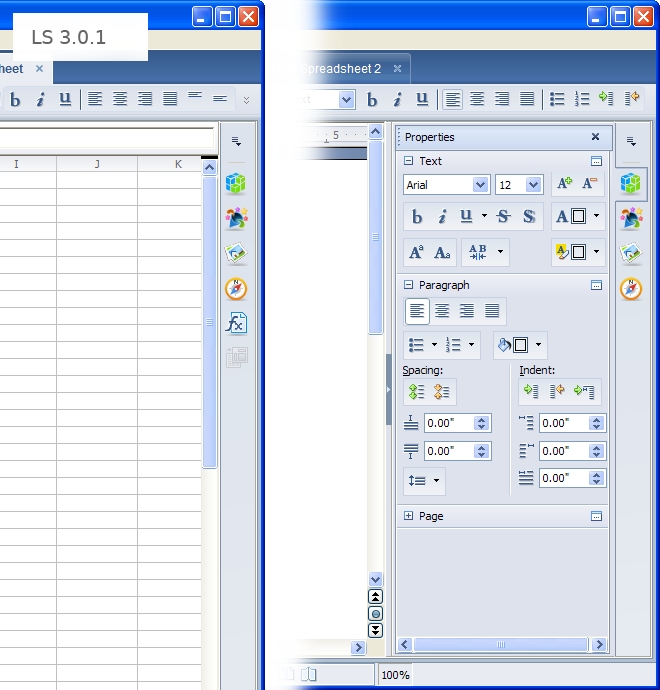This screenshot has height=690, width=660.
Task: Click toolbar Decrease Indent icon in right window
Action: [632, 98]
